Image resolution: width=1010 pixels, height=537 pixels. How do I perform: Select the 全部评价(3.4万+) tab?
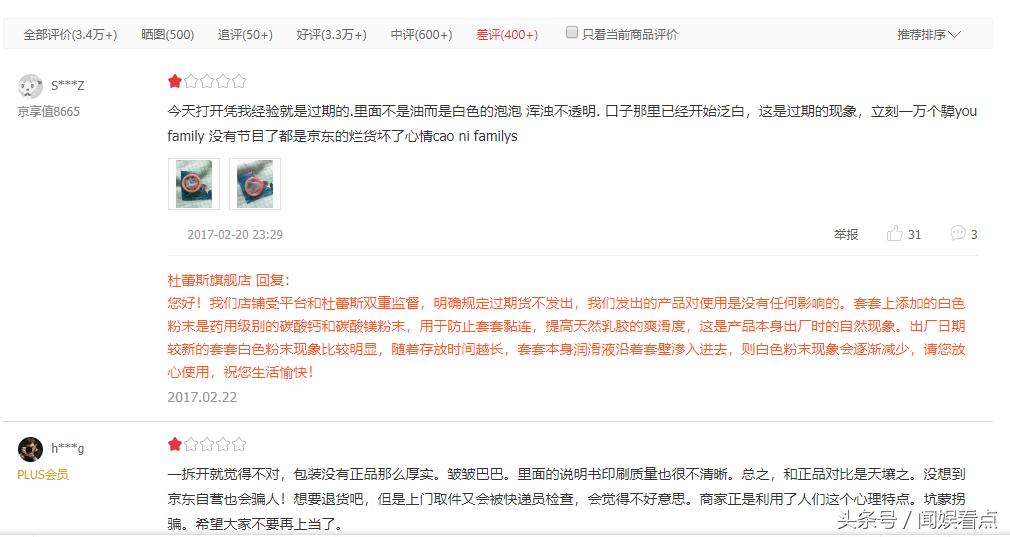[x=70, y=35]
